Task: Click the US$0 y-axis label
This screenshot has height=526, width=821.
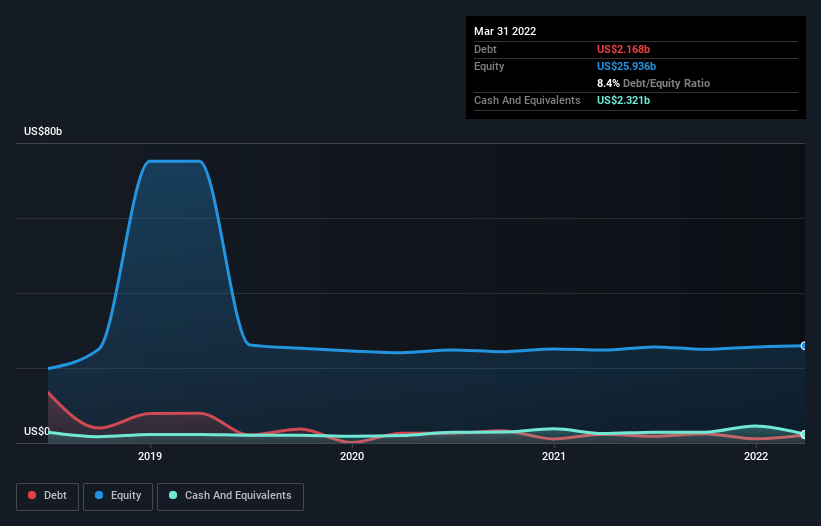Action: 37,431
